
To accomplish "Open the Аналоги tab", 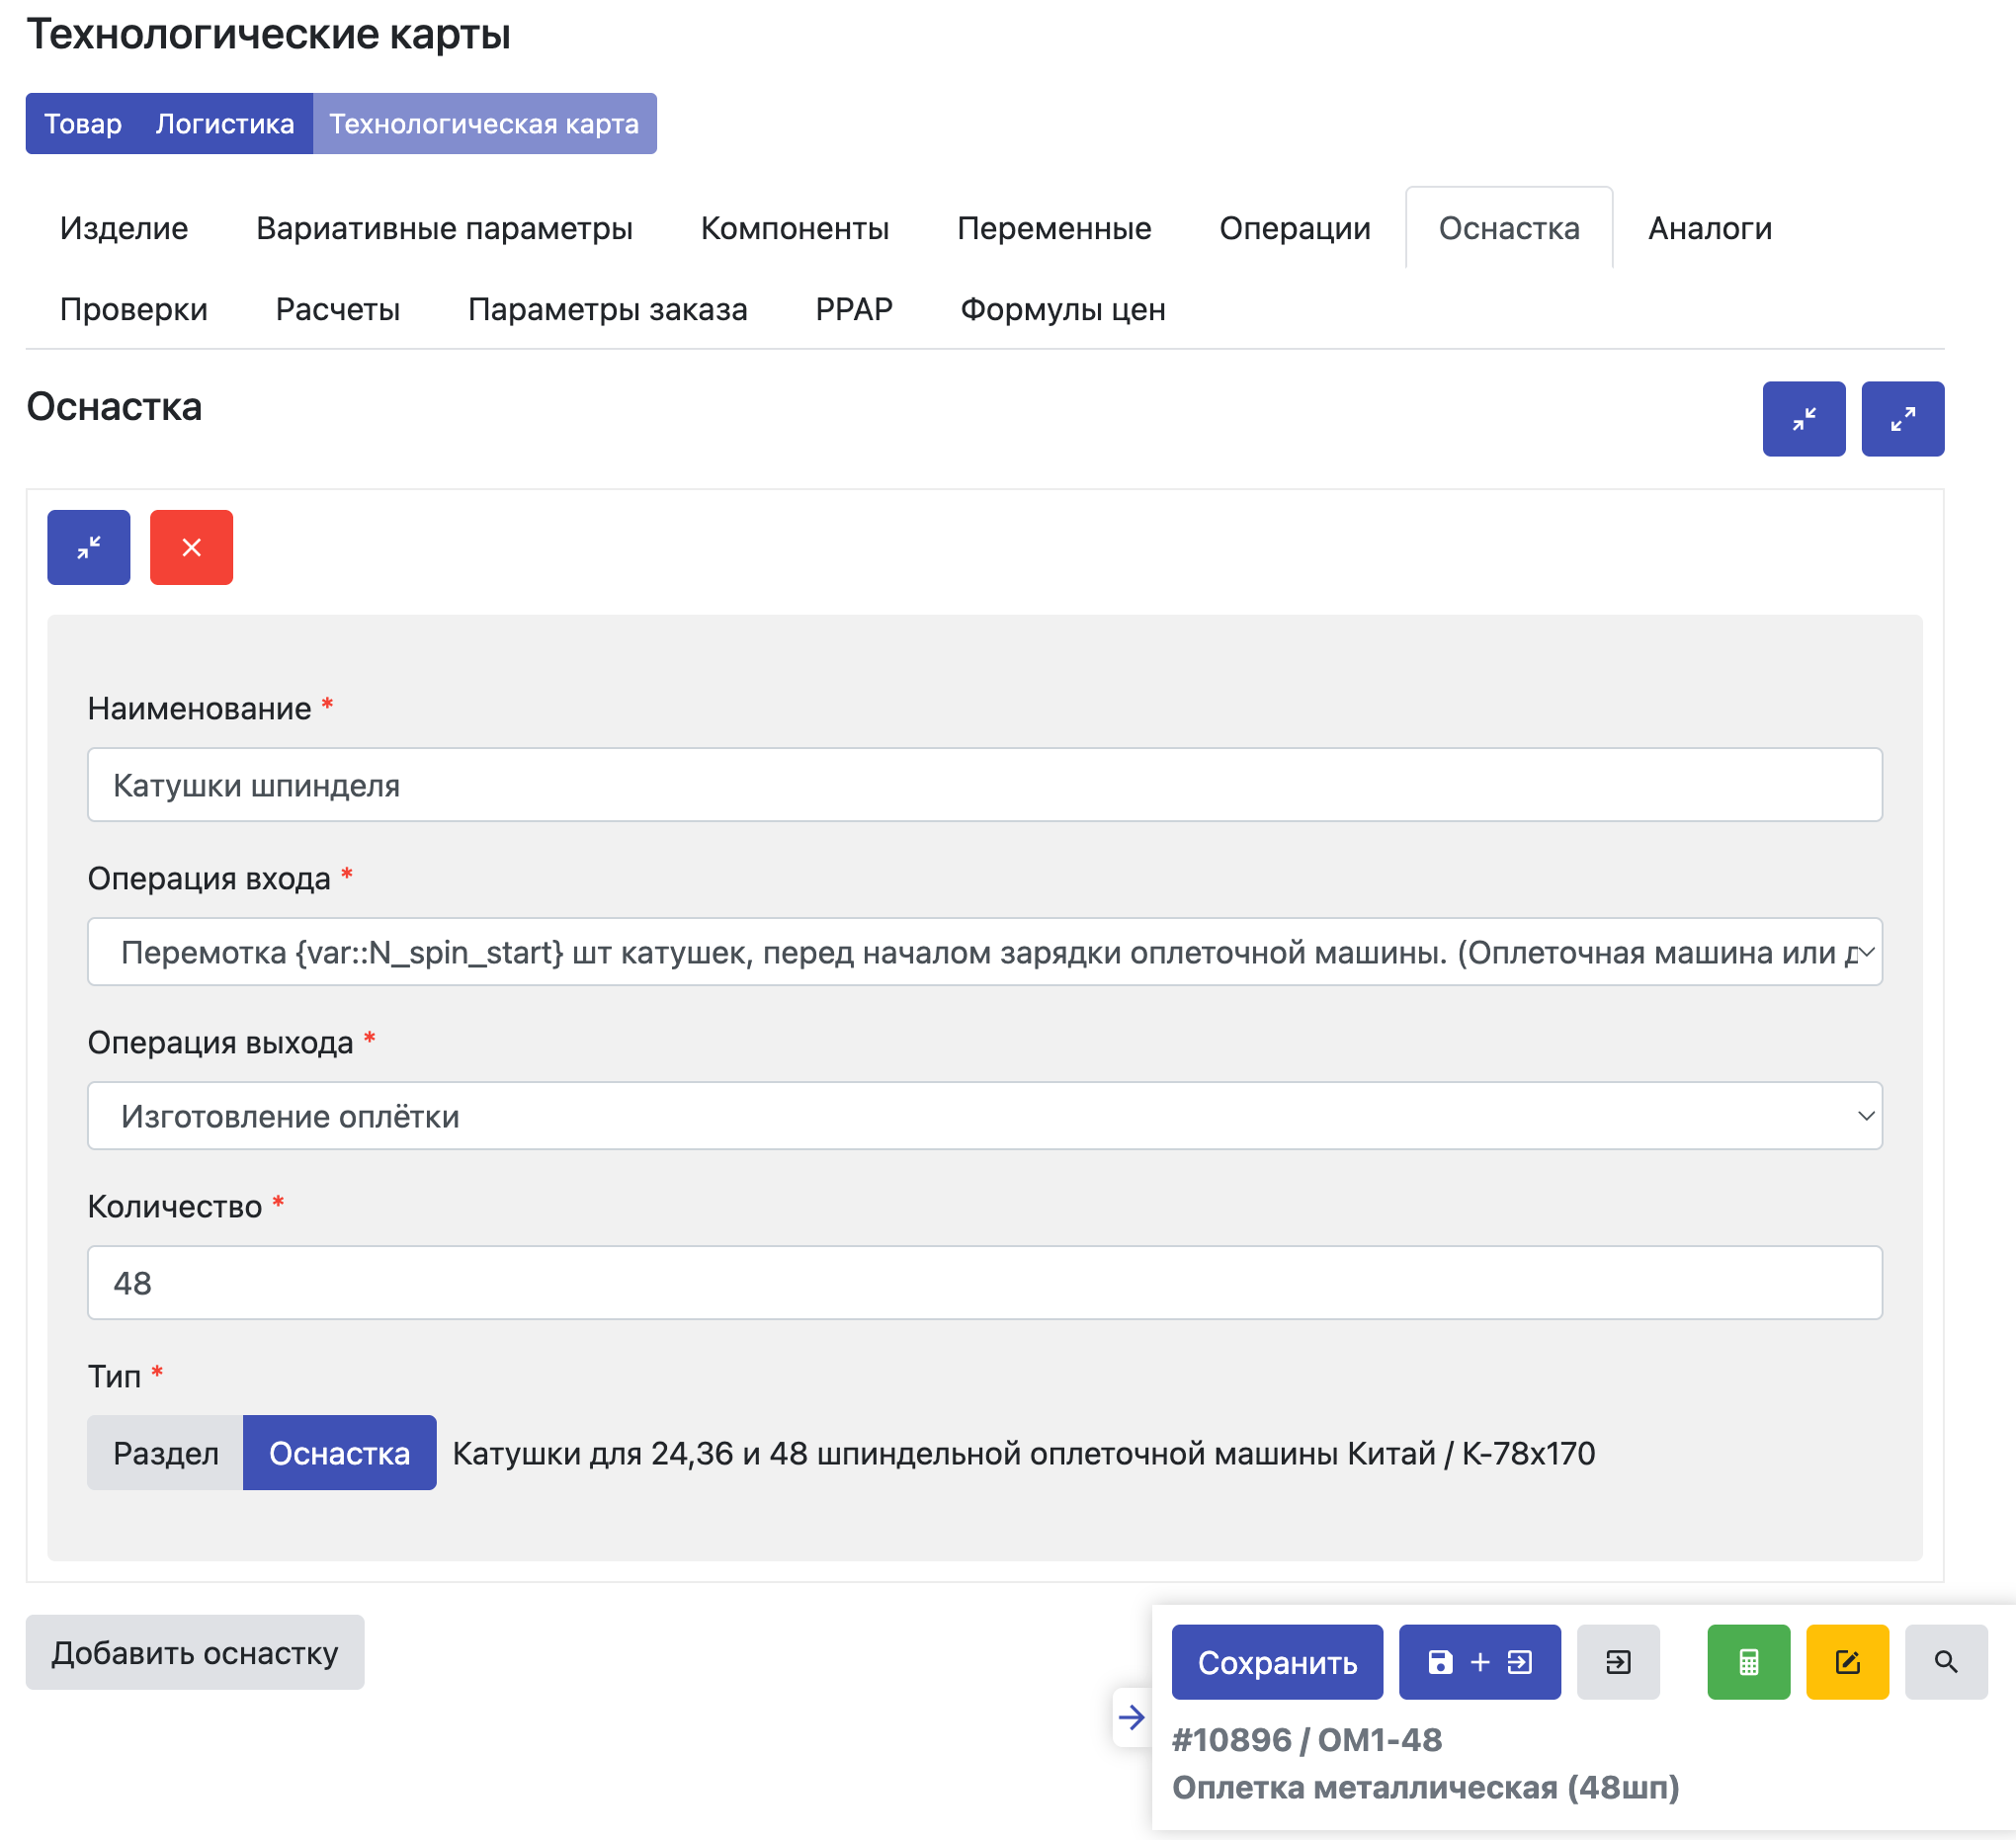I will [x=1710, y=228].
